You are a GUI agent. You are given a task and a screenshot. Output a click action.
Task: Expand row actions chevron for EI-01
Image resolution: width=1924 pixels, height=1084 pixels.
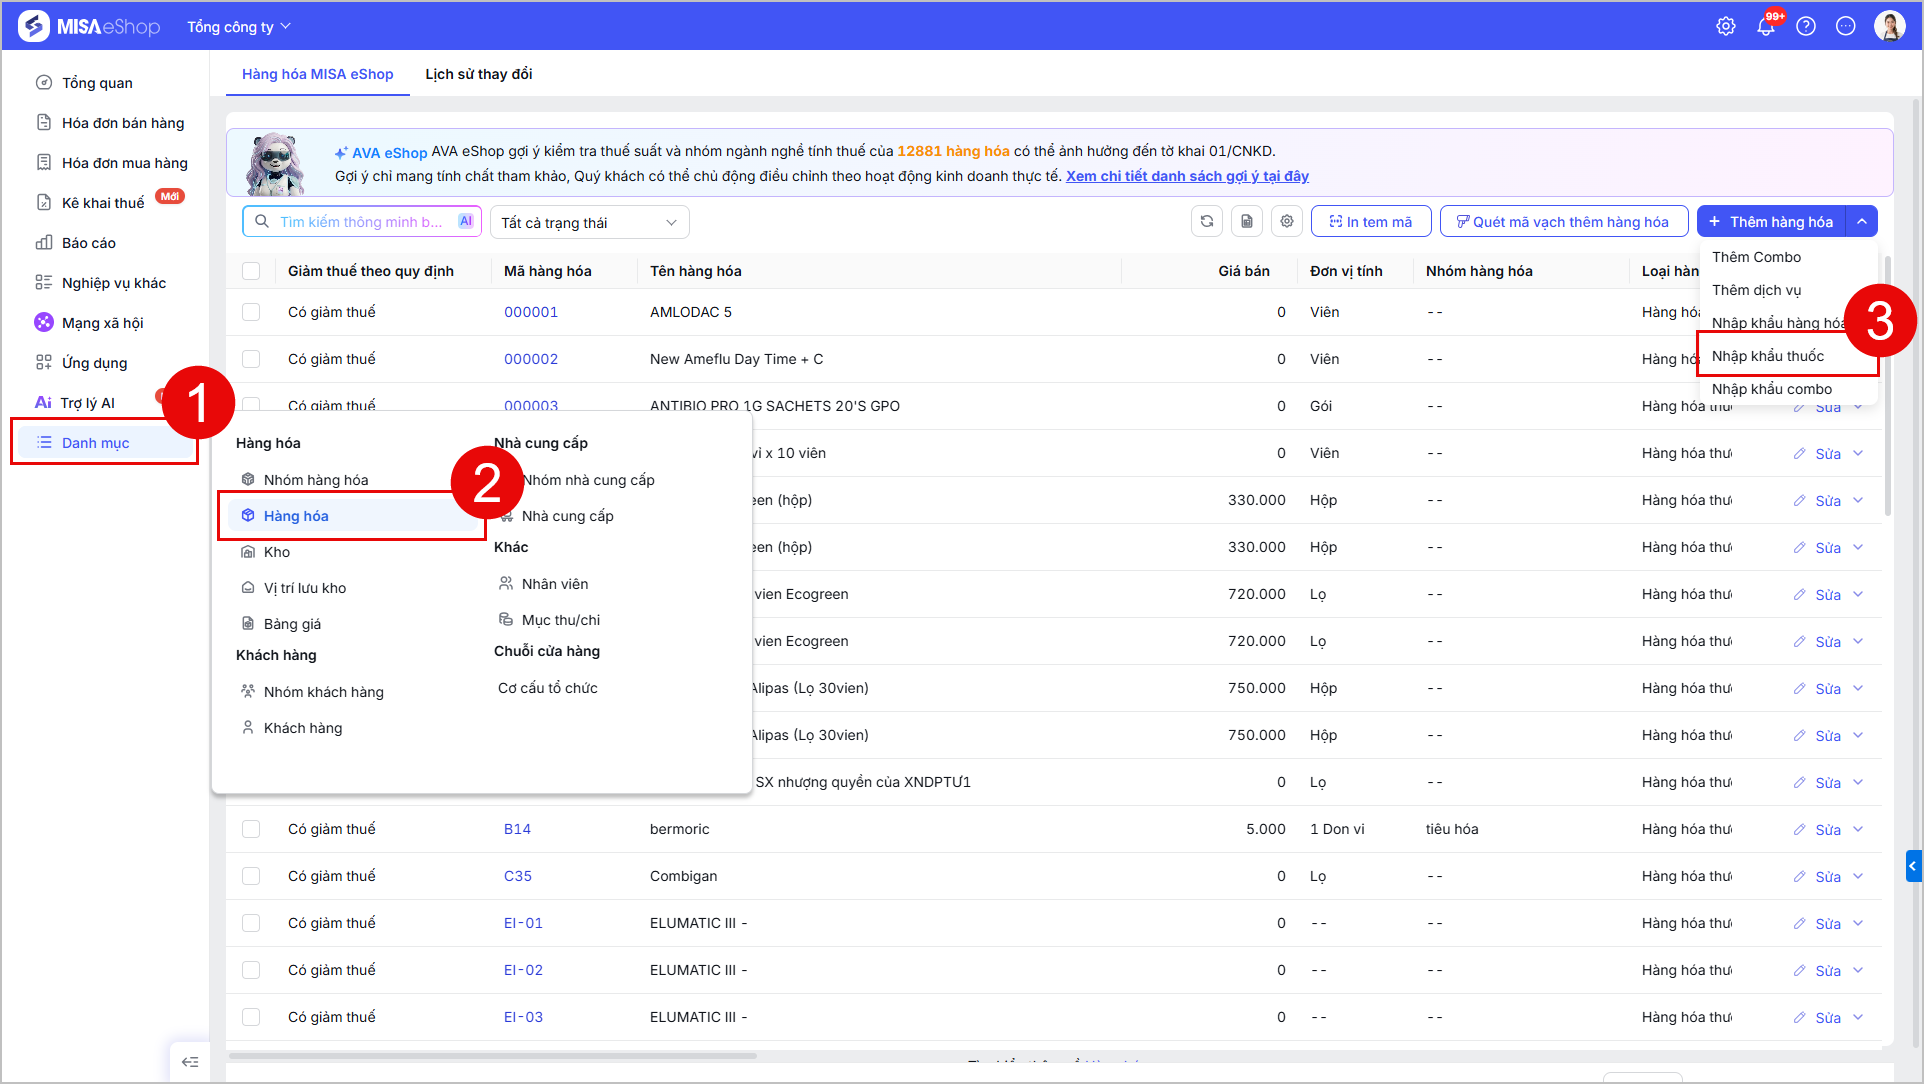tap(1858, 924)
